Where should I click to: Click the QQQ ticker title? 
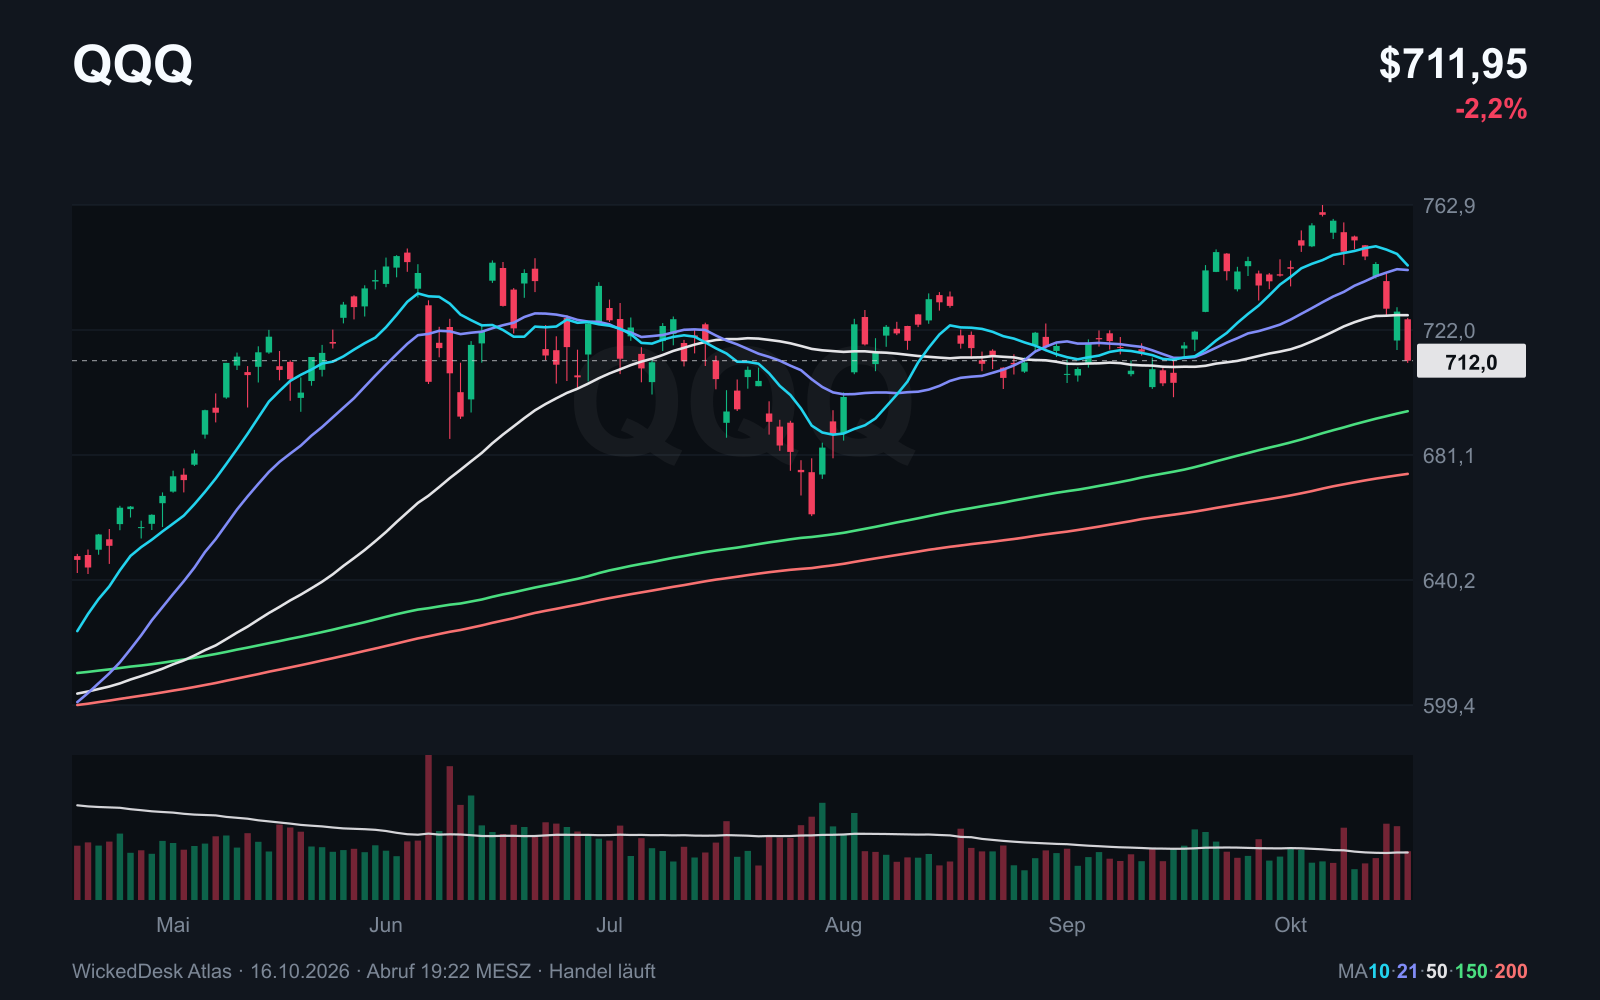pyautogui.click(x=132, y=64)
